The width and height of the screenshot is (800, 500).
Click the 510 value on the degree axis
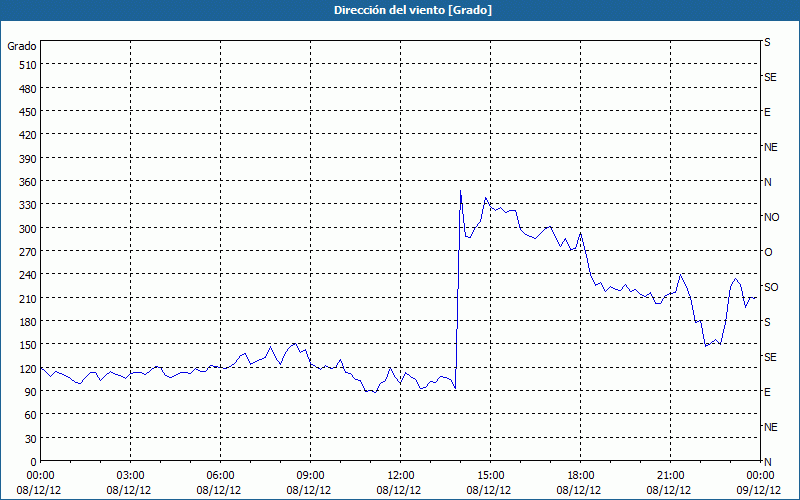tap(28, 65)
